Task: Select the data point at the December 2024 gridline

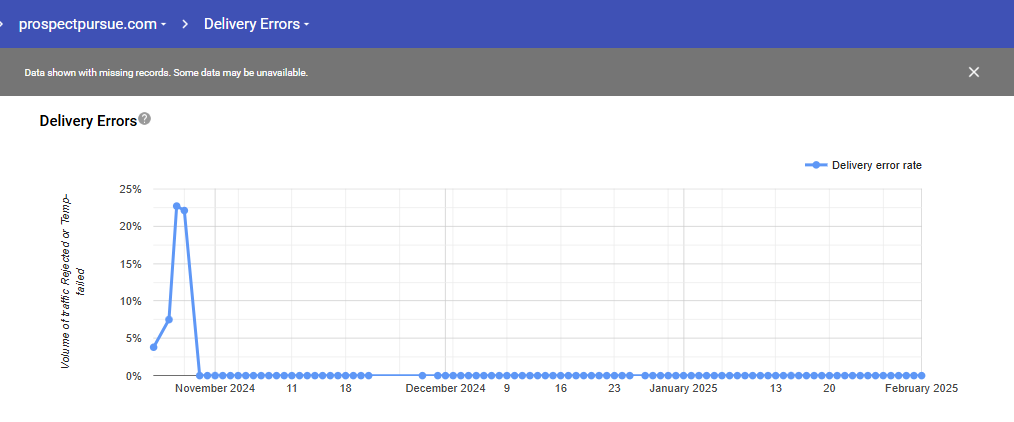Action: coord(446,376)
